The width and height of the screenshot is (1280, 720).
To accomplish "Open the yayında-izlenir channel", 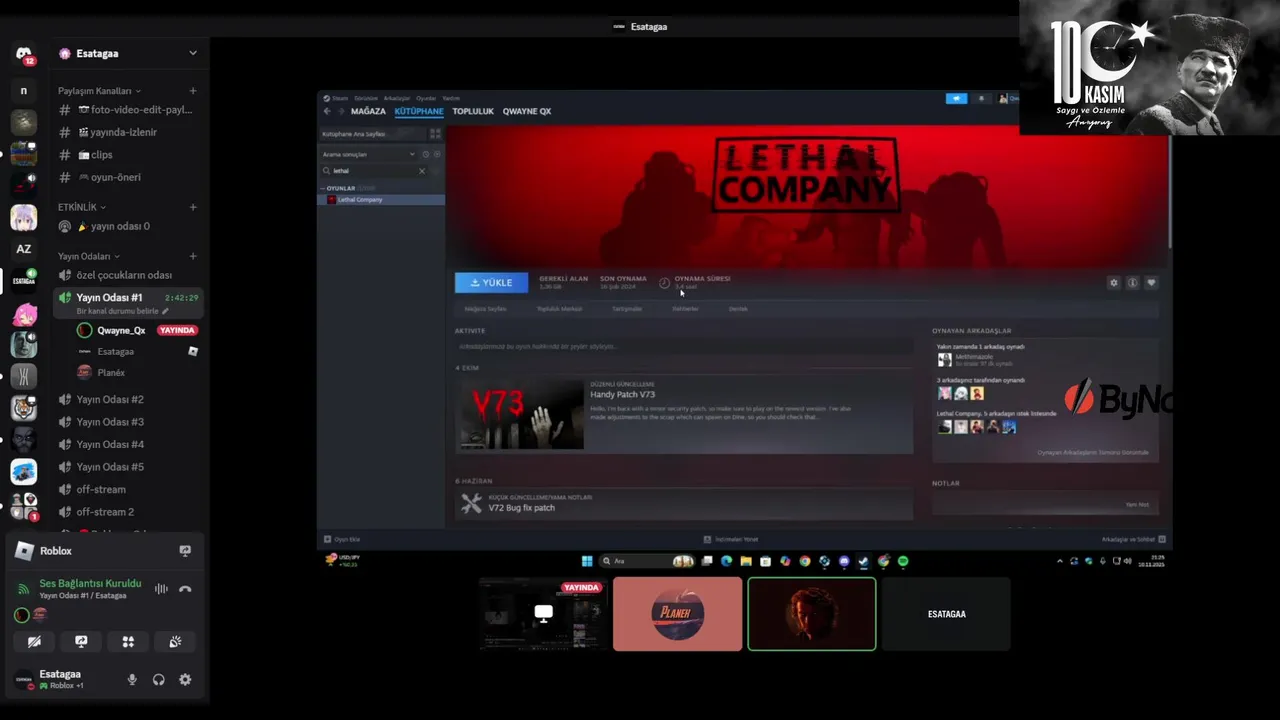I will 125,132.
